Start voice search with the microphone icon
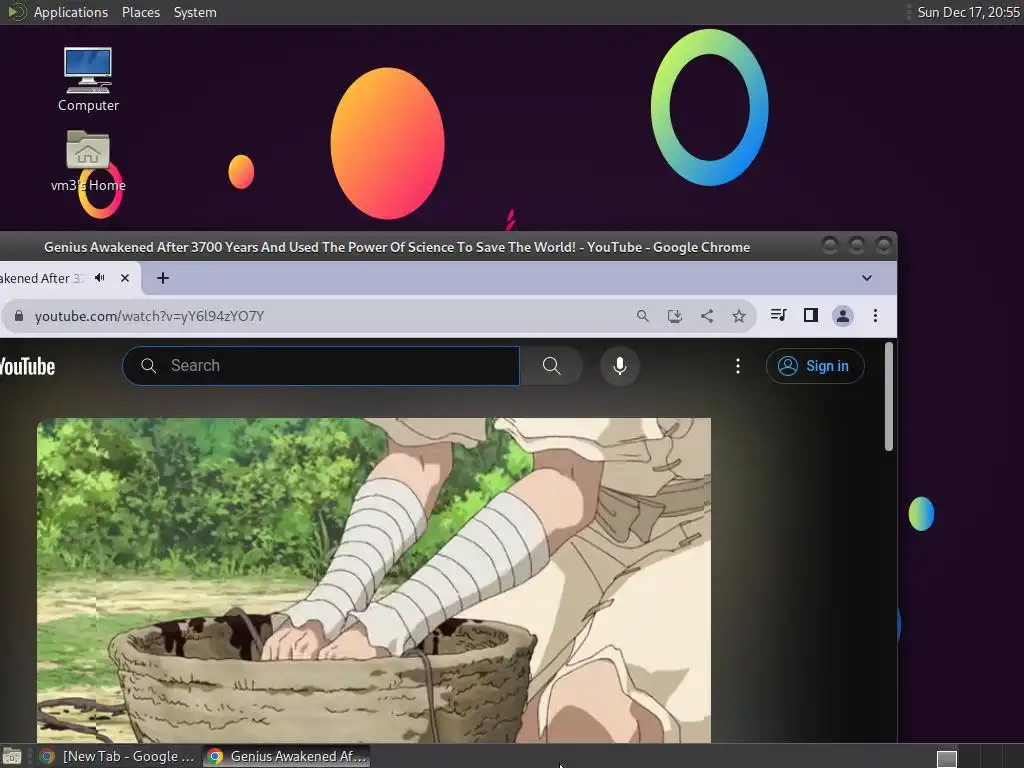Screen dimensions: 1024x768 pyautogui.click(x=620, y=366)
